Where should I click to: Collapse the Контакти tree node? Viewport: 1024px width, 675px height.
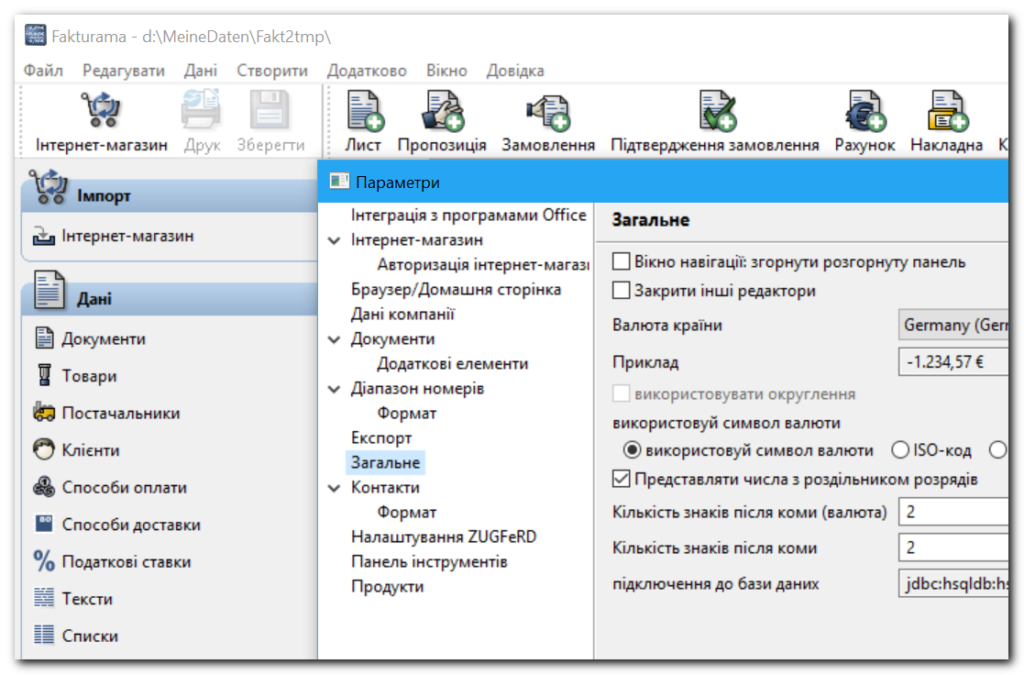tap(334, 488)
